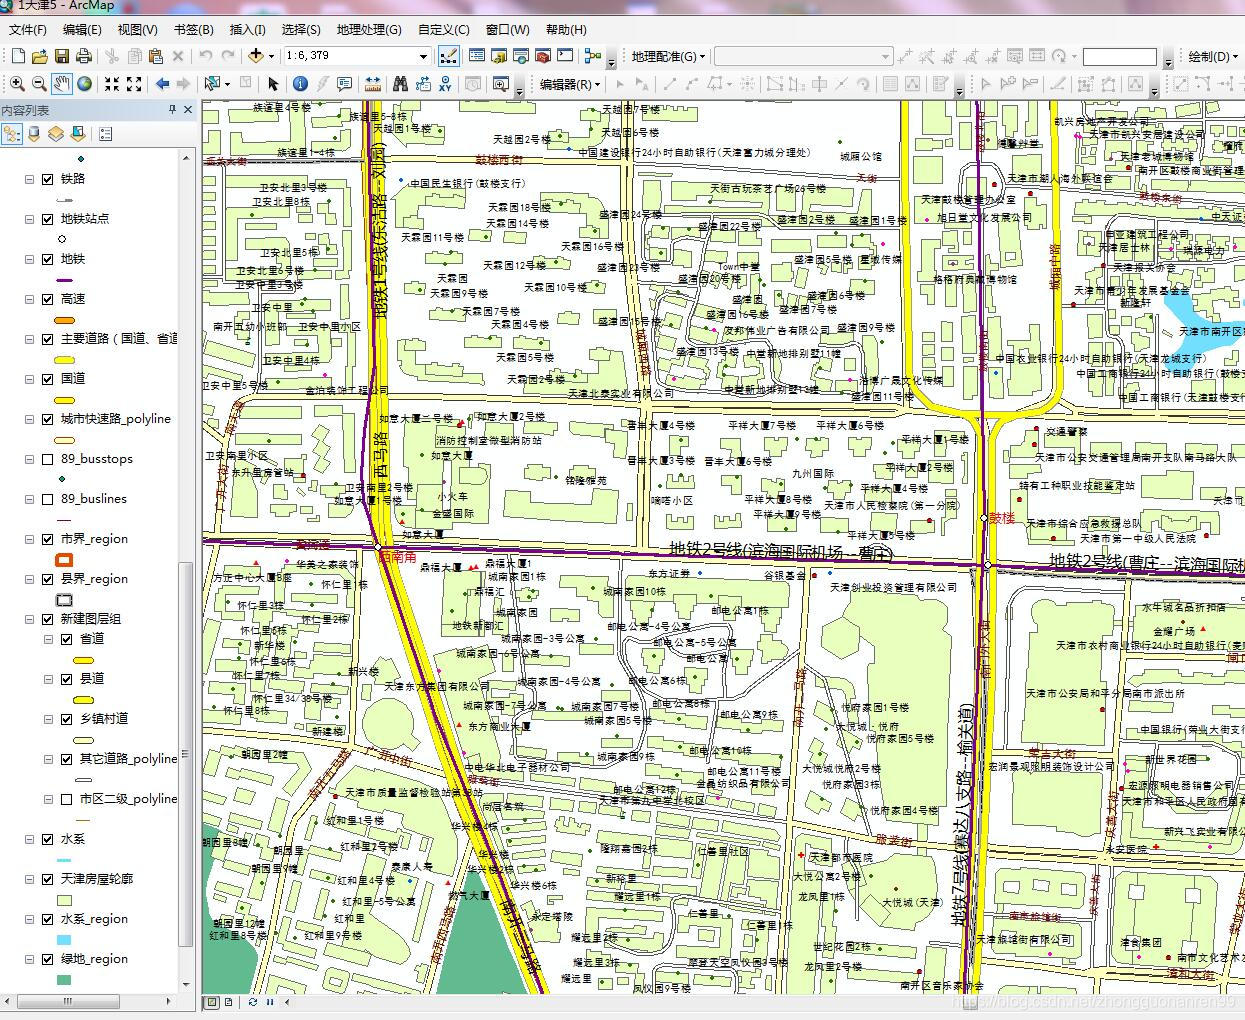Click the Fixed Zoom Out icon
Screen dimensions: 1245x1020
pos(134,84)
